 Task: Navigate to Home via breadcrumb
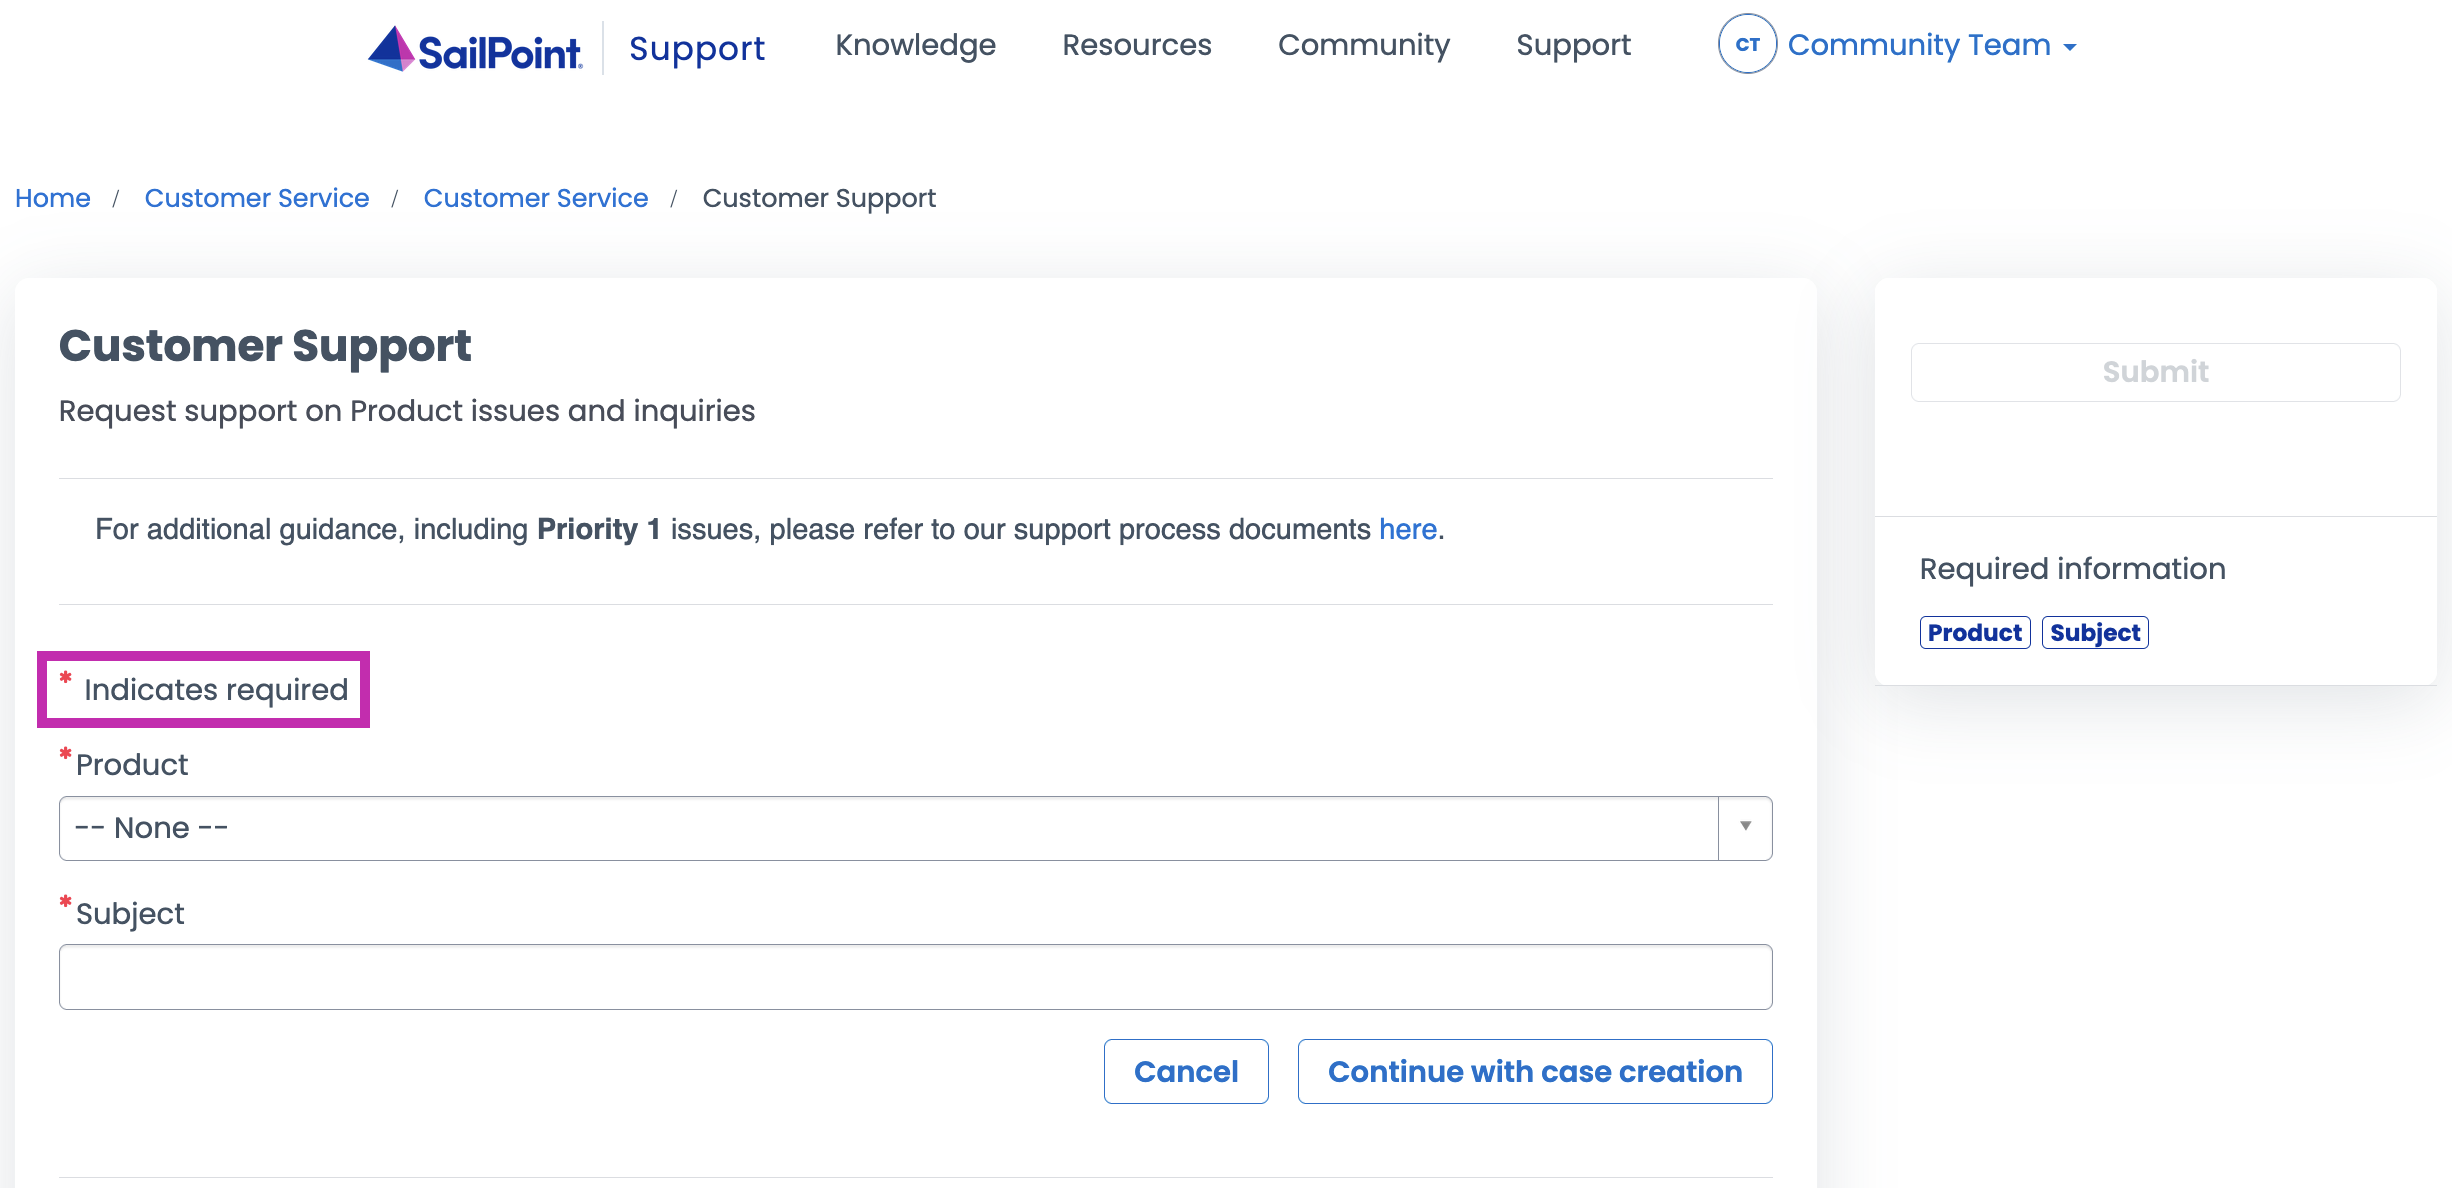coord(52,198)
